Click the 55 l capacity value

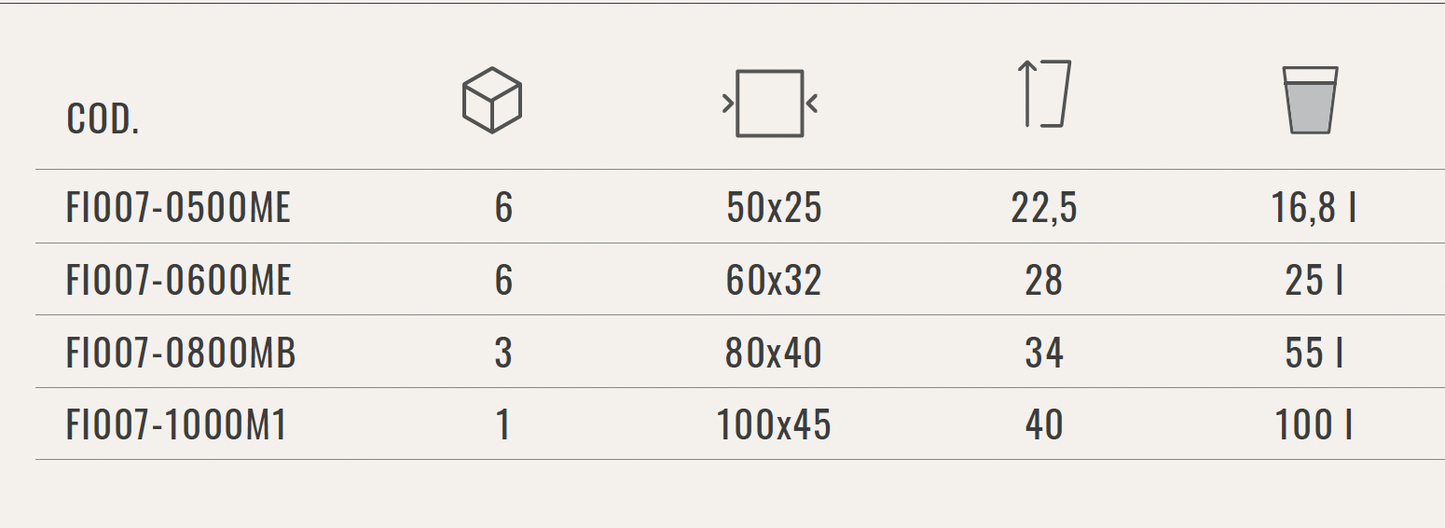(1314, 353)
